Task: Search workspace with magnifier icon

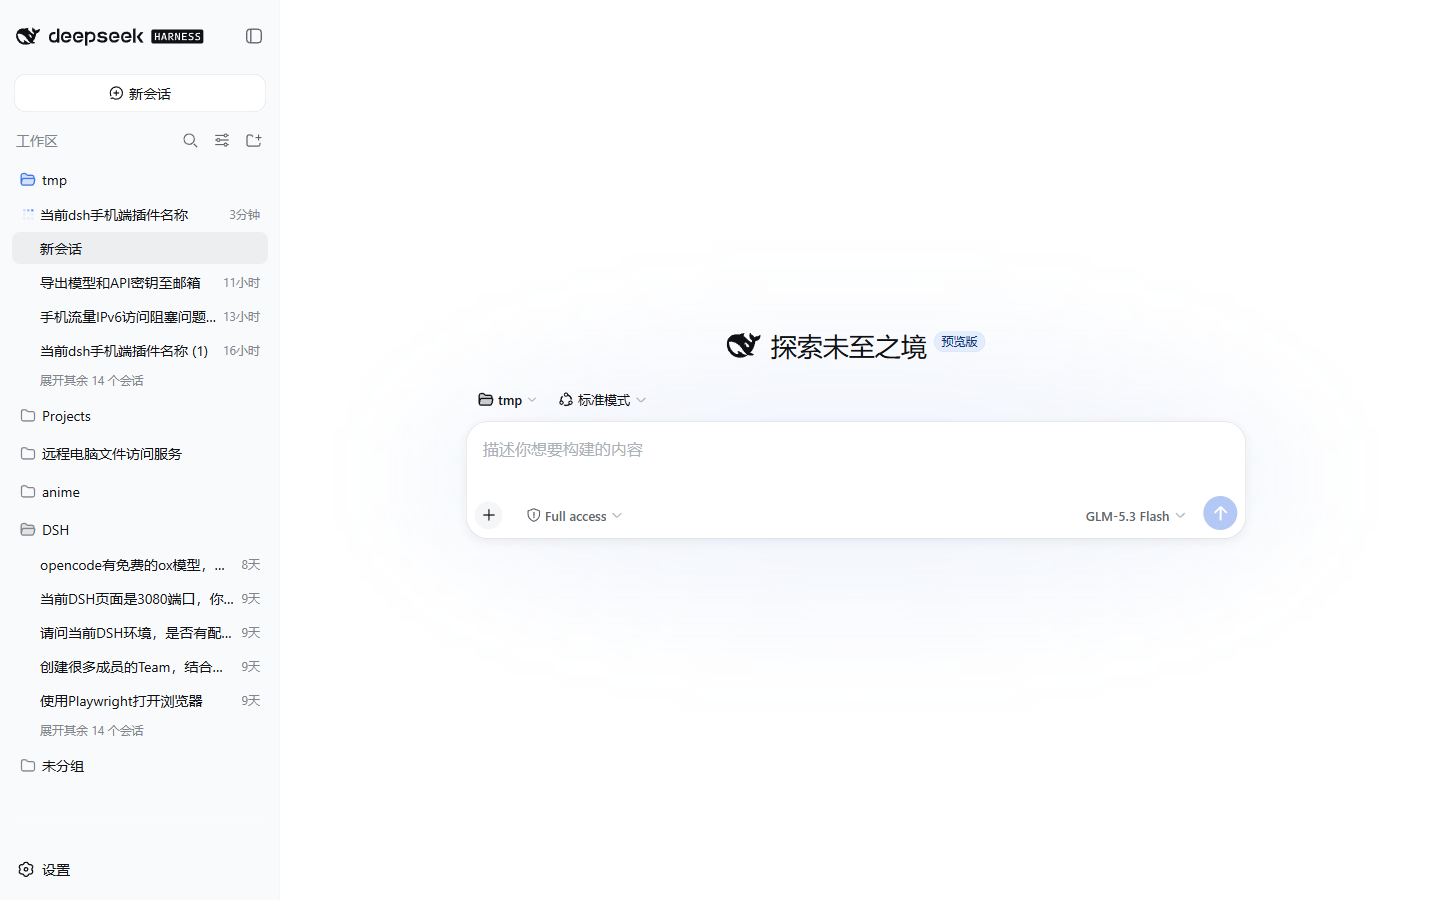Action: tap(190, 141)
